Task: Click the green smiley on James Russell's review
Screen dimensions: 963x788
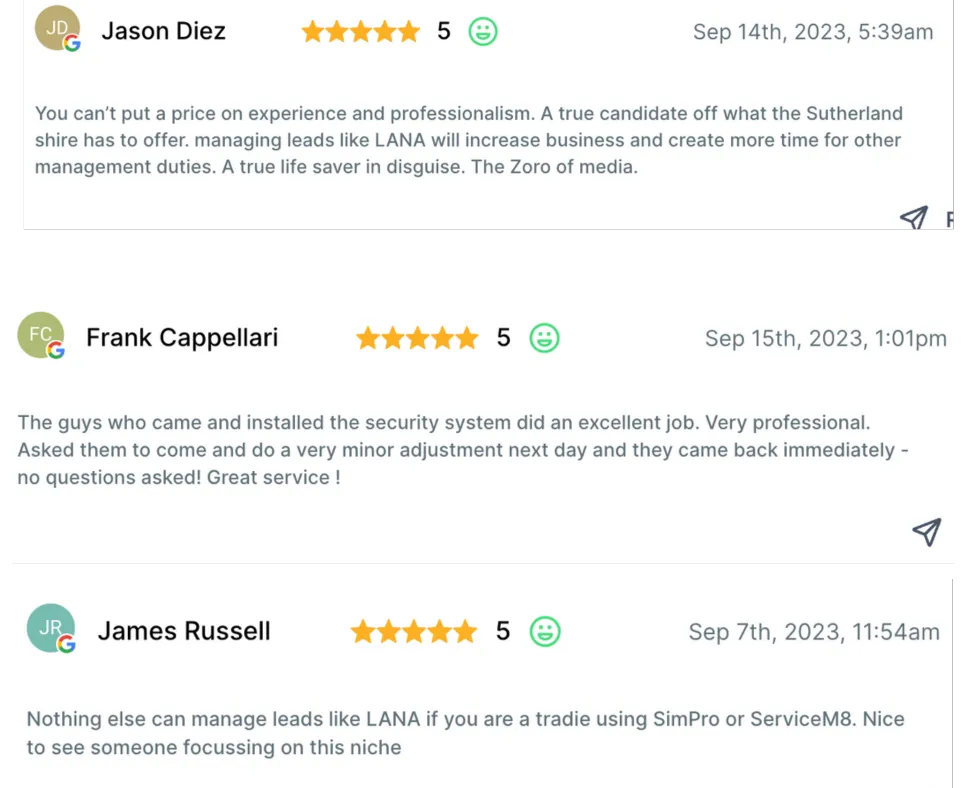Action: point(545,631)
